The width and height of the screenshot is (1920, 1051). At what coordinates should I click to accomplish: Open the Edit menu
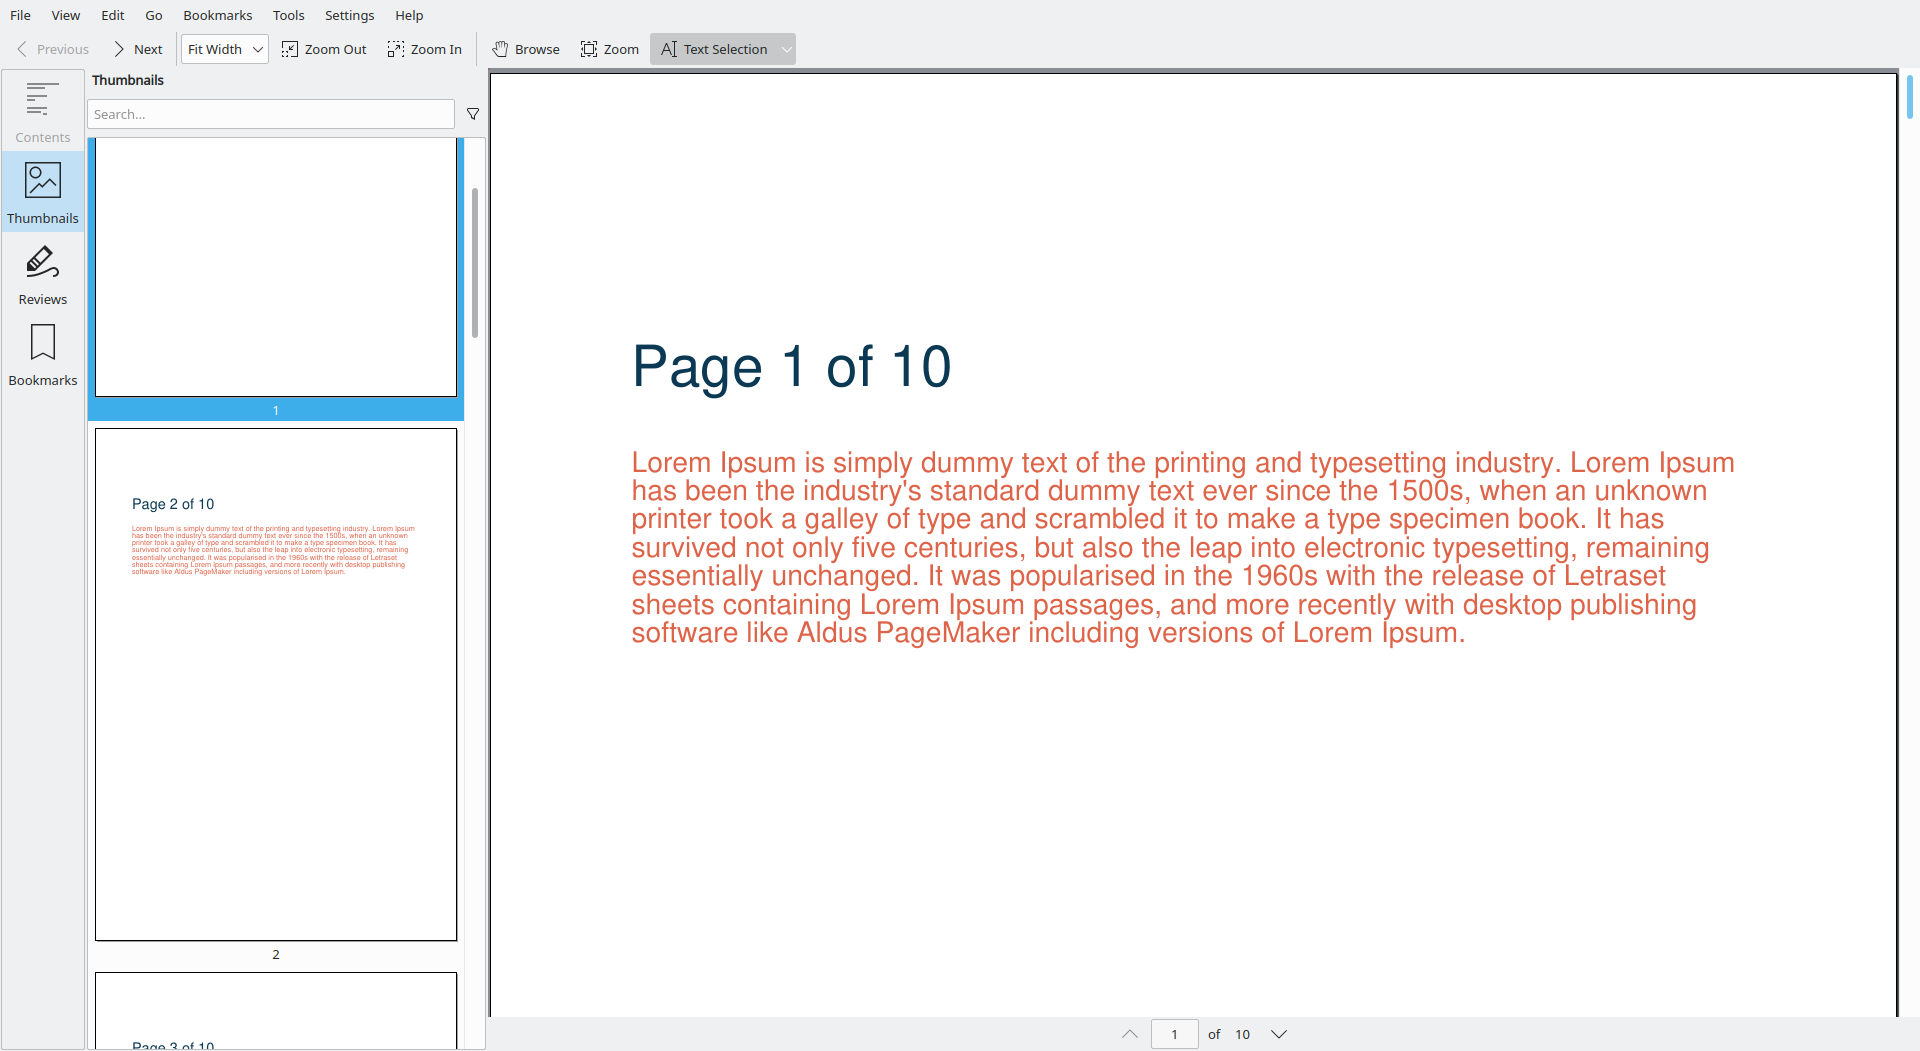pos(113,15)
